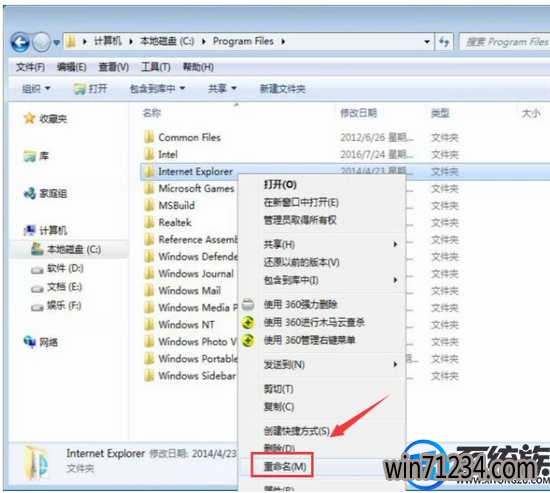The width and height of the screenshot is (550, 493).
Task: Expand the arrow after Program Files in address bar
Action: 283,41
